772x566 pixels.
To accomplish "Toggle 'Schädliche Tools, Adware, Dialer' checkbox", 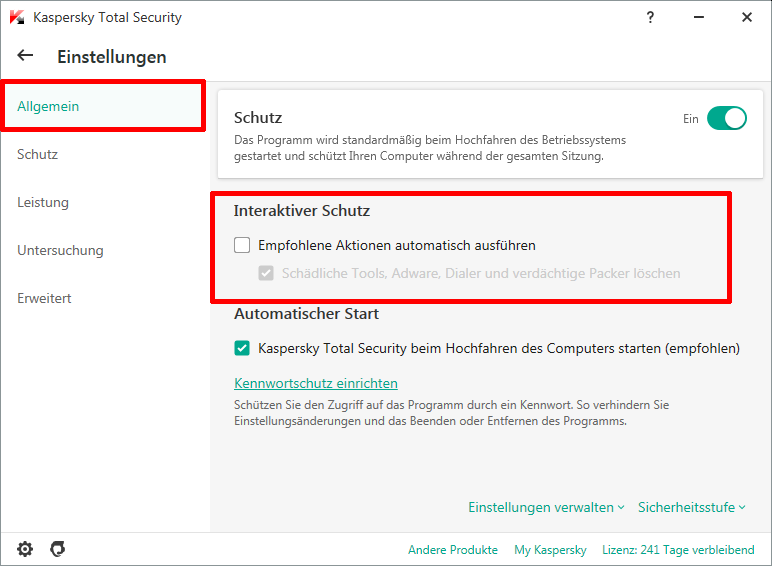I will pos(266,273).
